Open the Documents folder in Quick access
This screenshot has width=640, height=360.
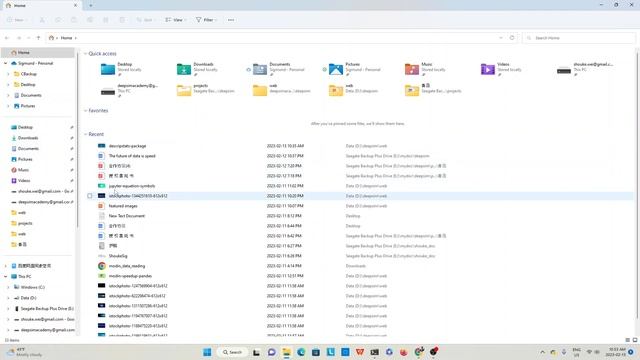click(279, 69)
